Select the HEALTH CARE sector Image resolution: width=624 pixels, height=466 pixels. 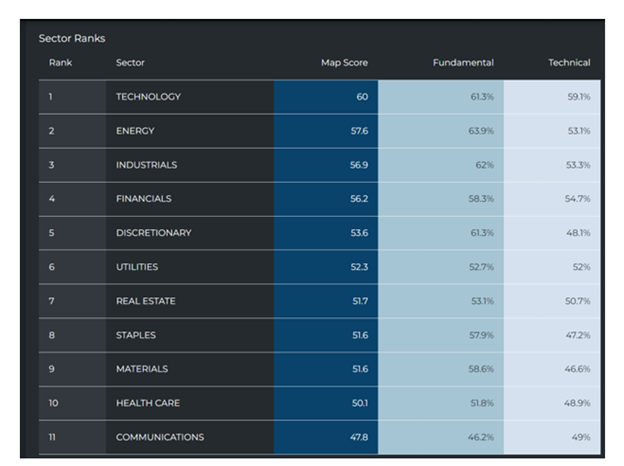click(147, 403)
